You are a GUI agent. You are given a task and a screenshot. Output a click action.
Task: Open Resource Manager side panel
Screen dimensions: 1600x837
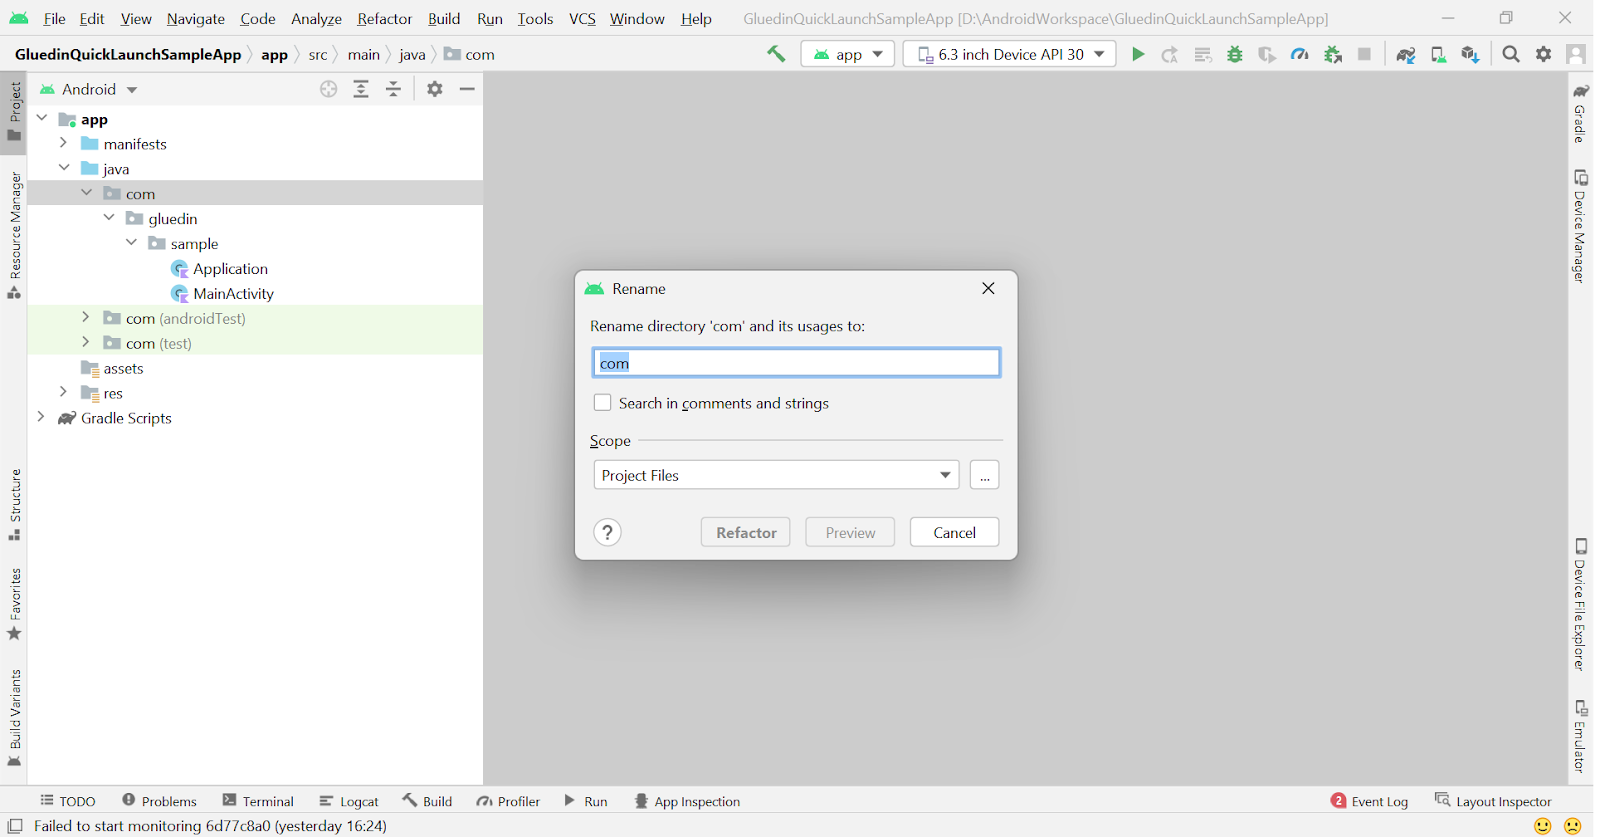(x=15, y=235)
